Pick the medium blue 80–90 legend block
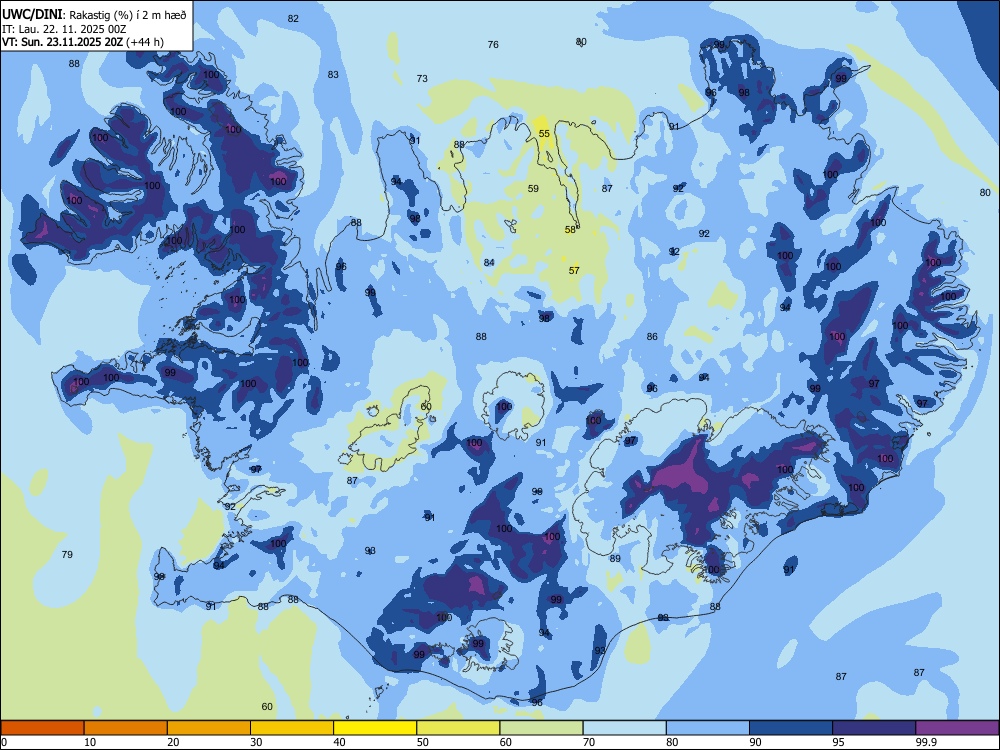This screenshot has height=750, width=1000. tap(708, 728)
